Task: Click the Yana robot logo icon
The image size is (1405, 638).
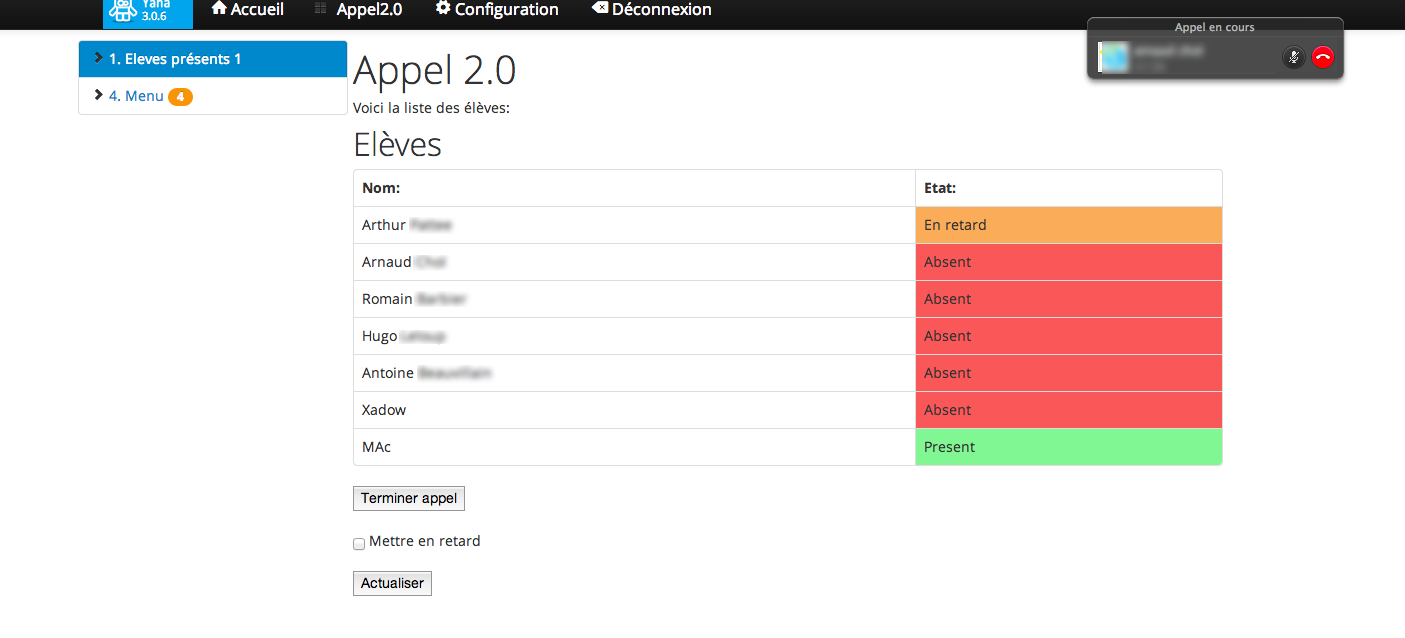Action: tap(123, 10)
